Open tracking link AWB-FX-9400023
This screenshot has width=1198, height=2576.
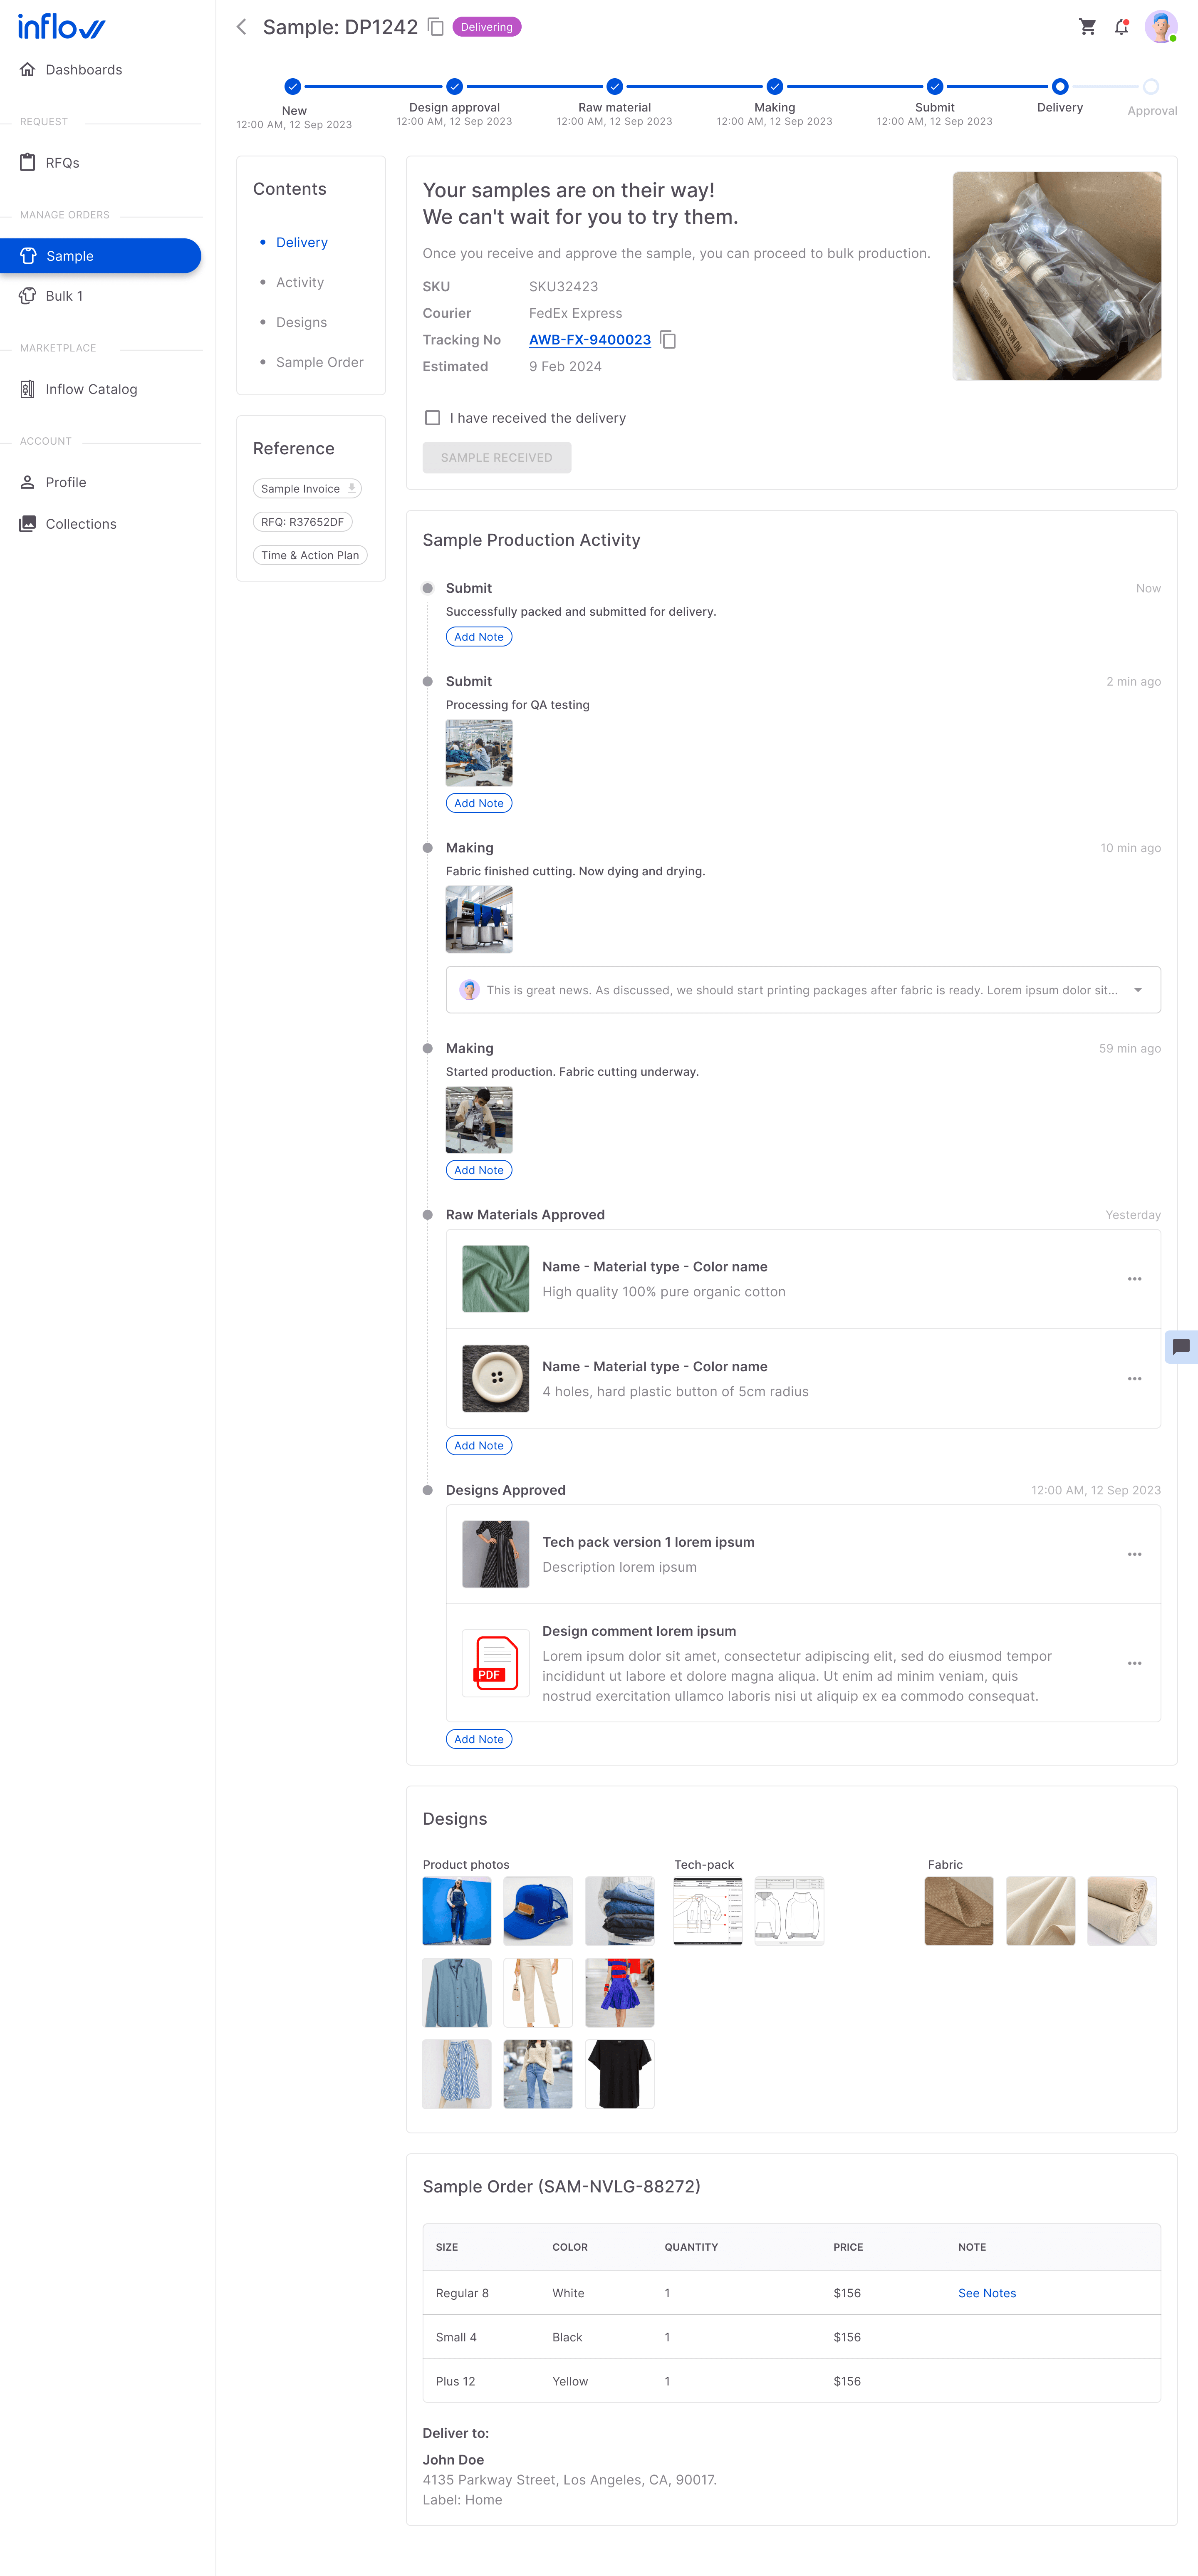tap(589, 340)
